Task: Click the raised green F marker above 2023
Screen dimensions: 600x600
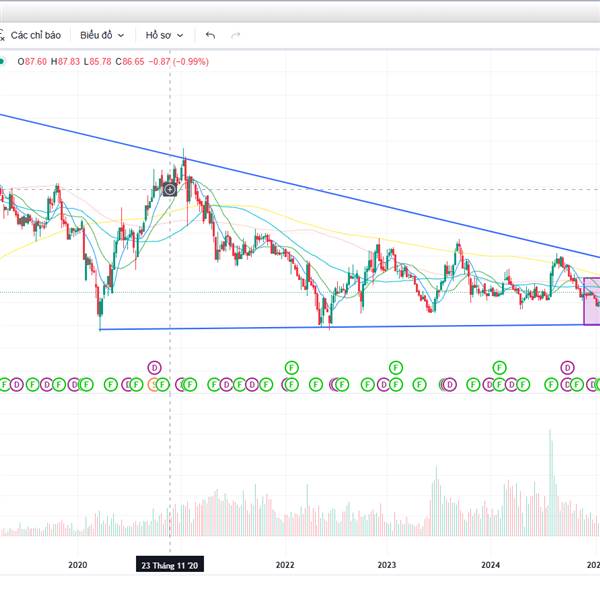Action: click(395, 368)
